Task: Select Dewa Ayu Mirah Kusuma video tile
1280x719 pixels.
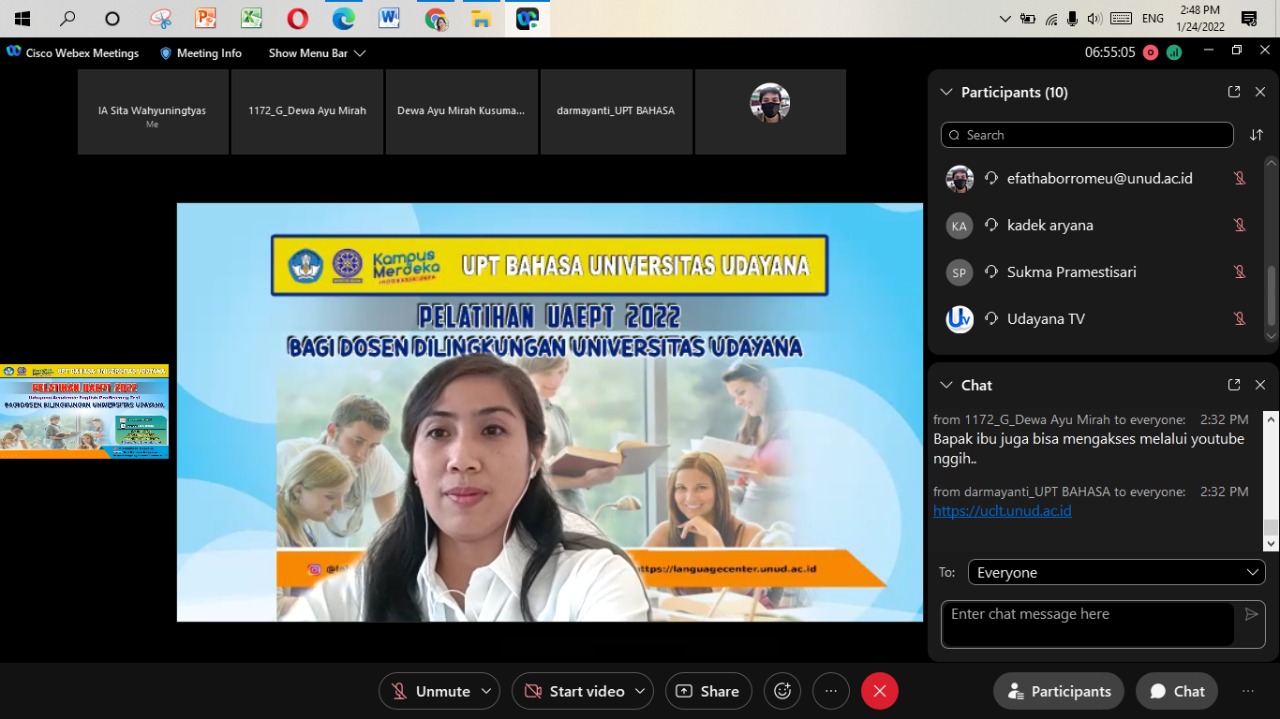Action: click(461, 112)
